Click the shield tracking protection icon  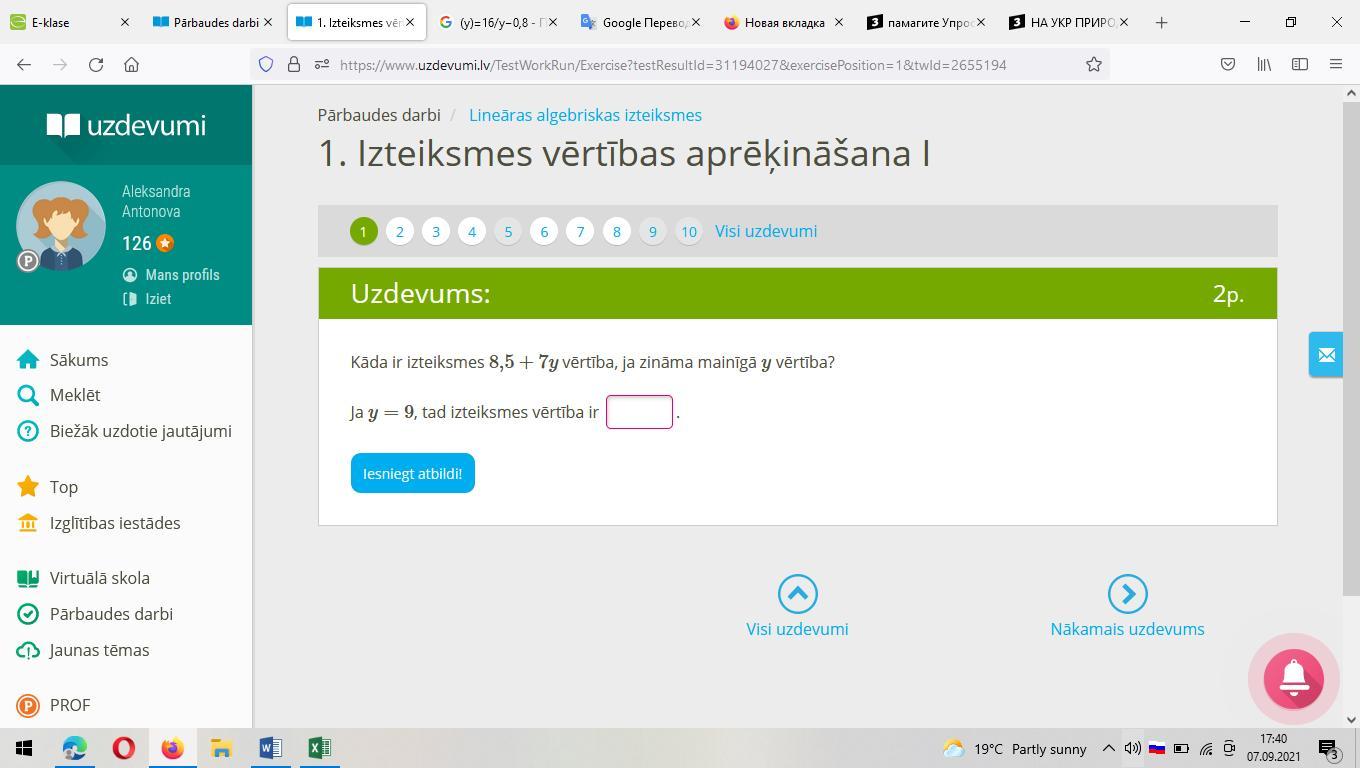(266, 64)
